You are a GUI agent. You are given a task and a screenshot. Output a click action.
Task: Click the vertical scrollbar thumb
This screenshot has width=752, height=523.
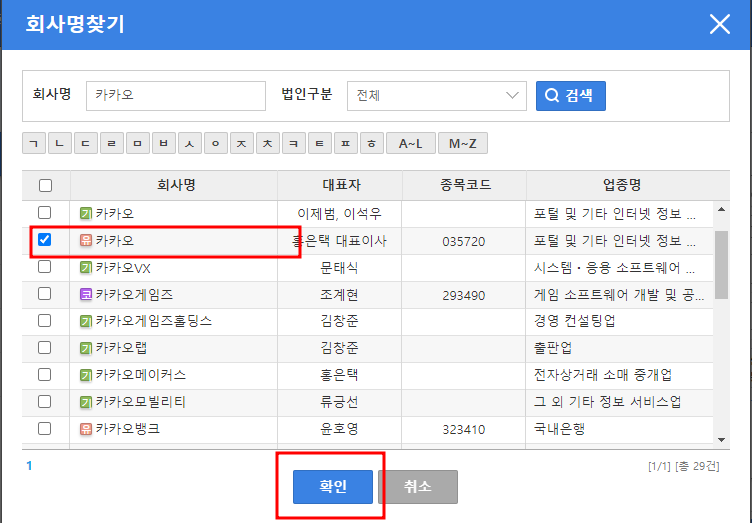[x=721, y=265]
